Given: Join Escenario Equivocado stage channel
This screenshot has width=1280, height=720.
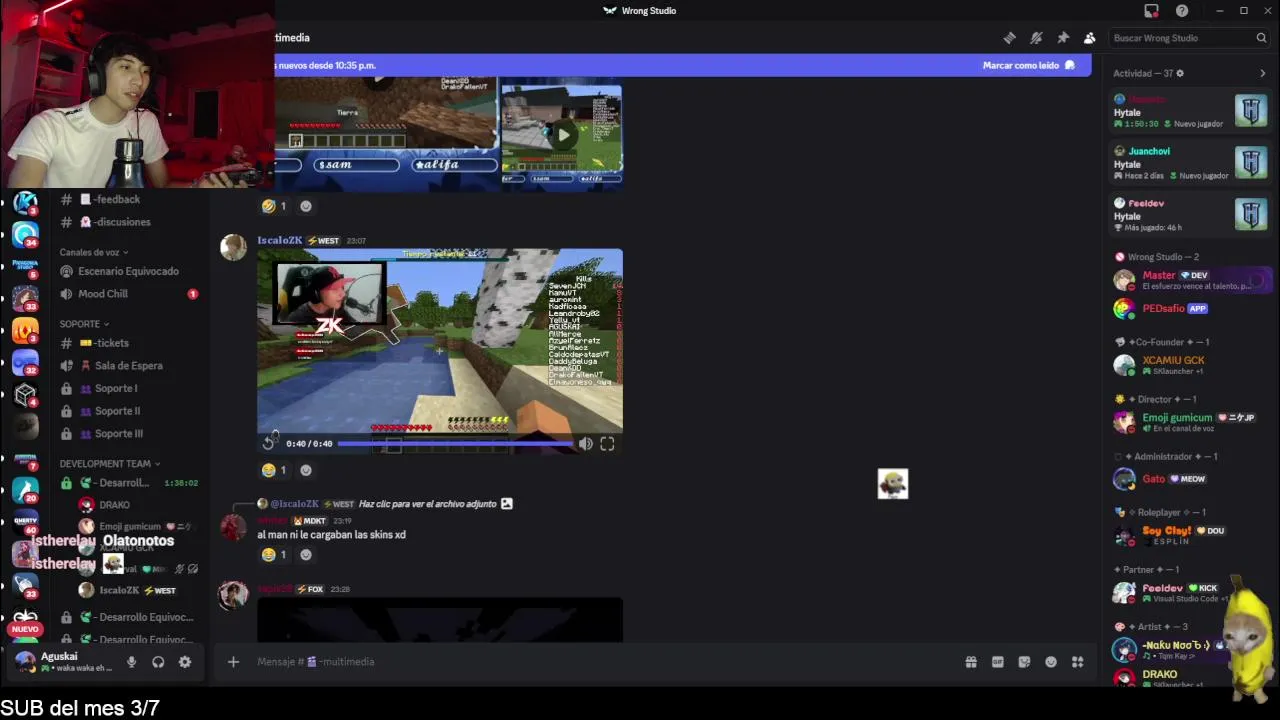Looking at the screenshot, I should (x=128, y=271).
